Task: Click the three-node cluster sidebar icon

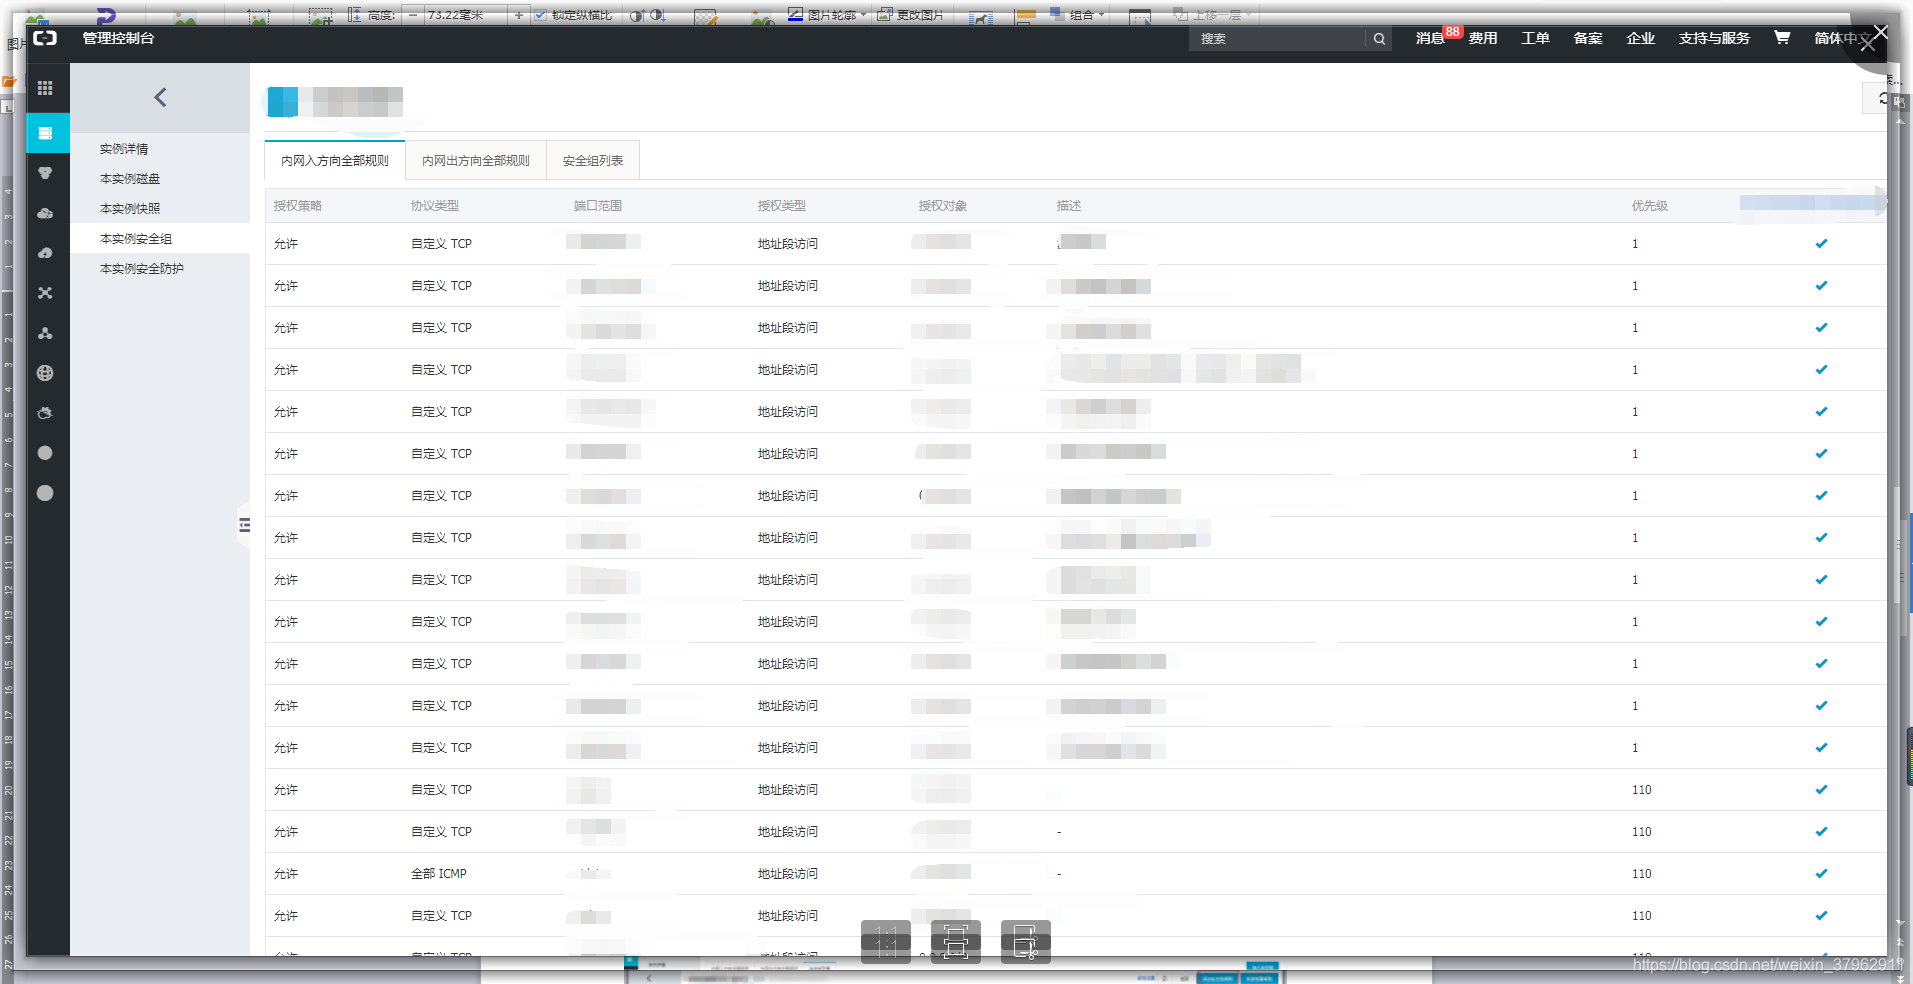Action: click(x=45, y=333)
